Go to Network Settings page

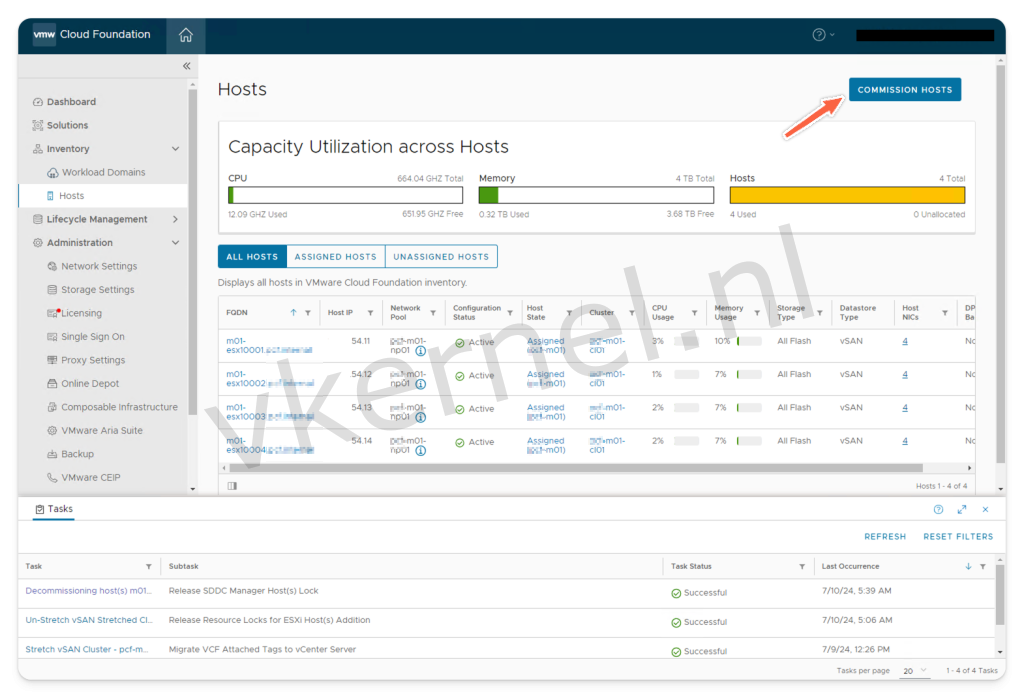tap(99, 266)
